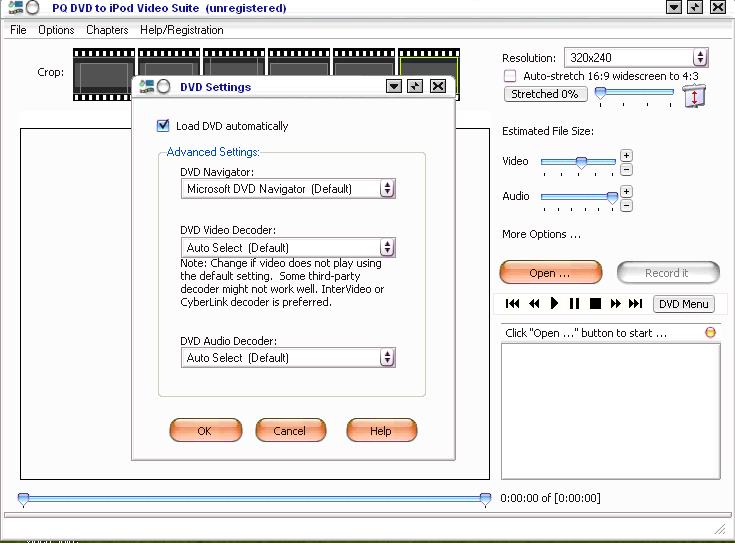Maximize the DVD Settings dialog
This screenshot has height=543, width=735.
click(415, 86)
